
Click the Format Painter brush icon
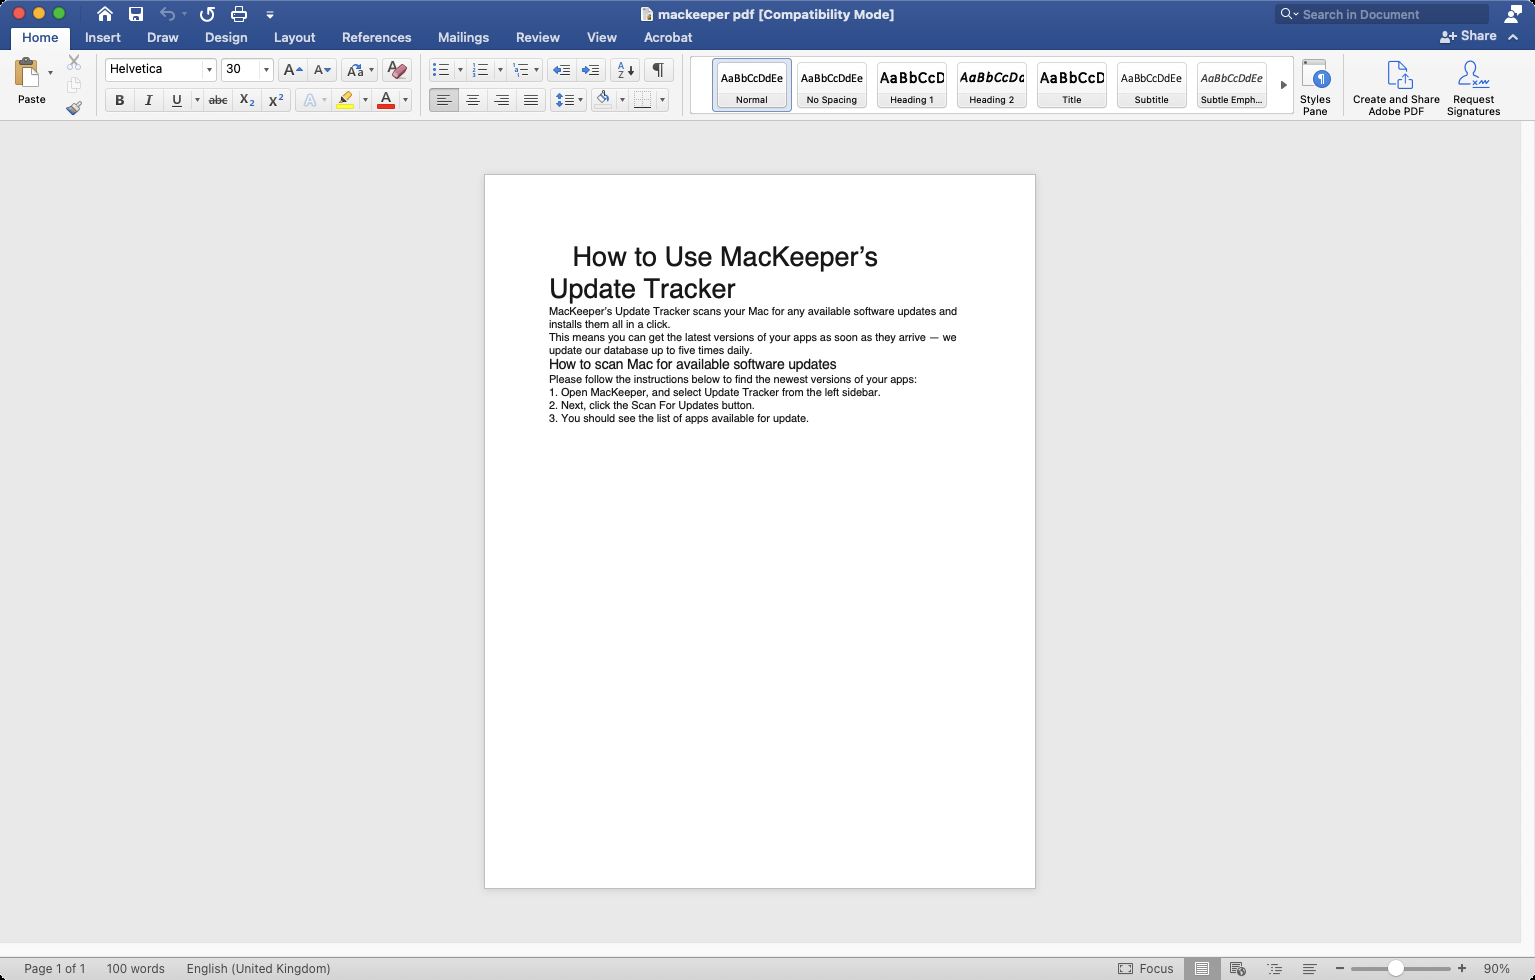point(74,108)
